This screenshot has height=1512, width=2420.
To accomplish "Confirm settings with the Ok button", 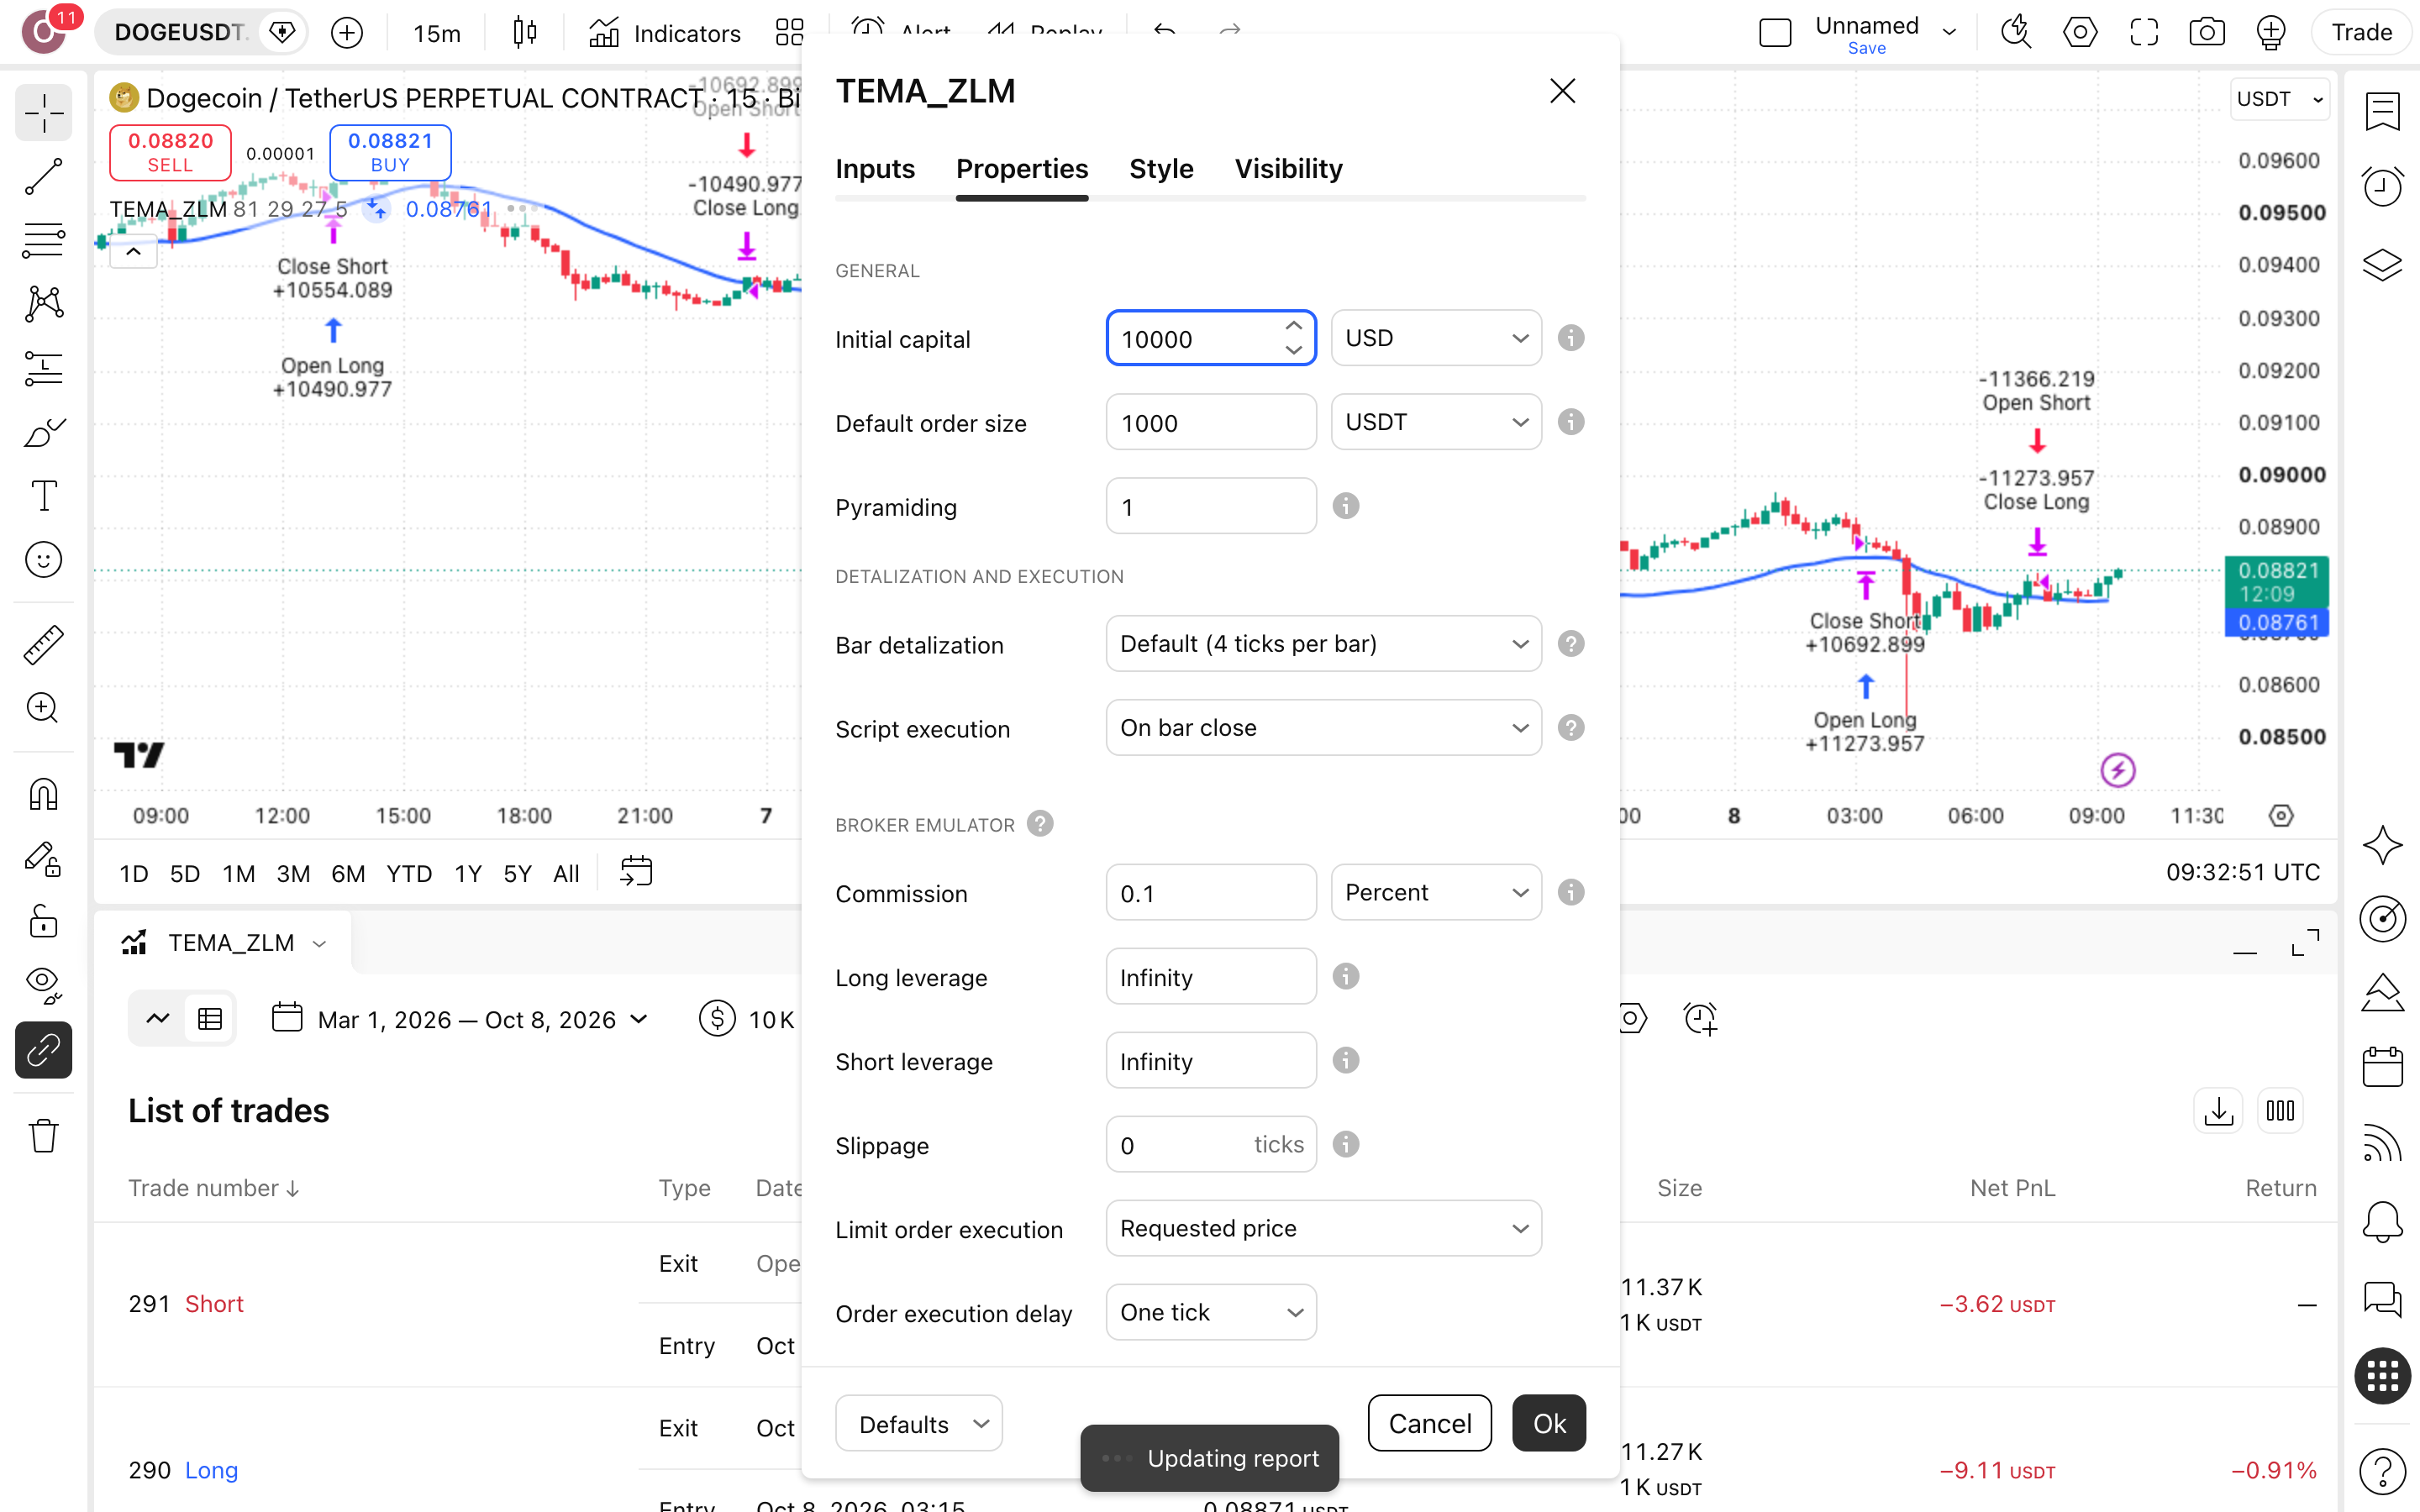I will click(1549, 1423).
